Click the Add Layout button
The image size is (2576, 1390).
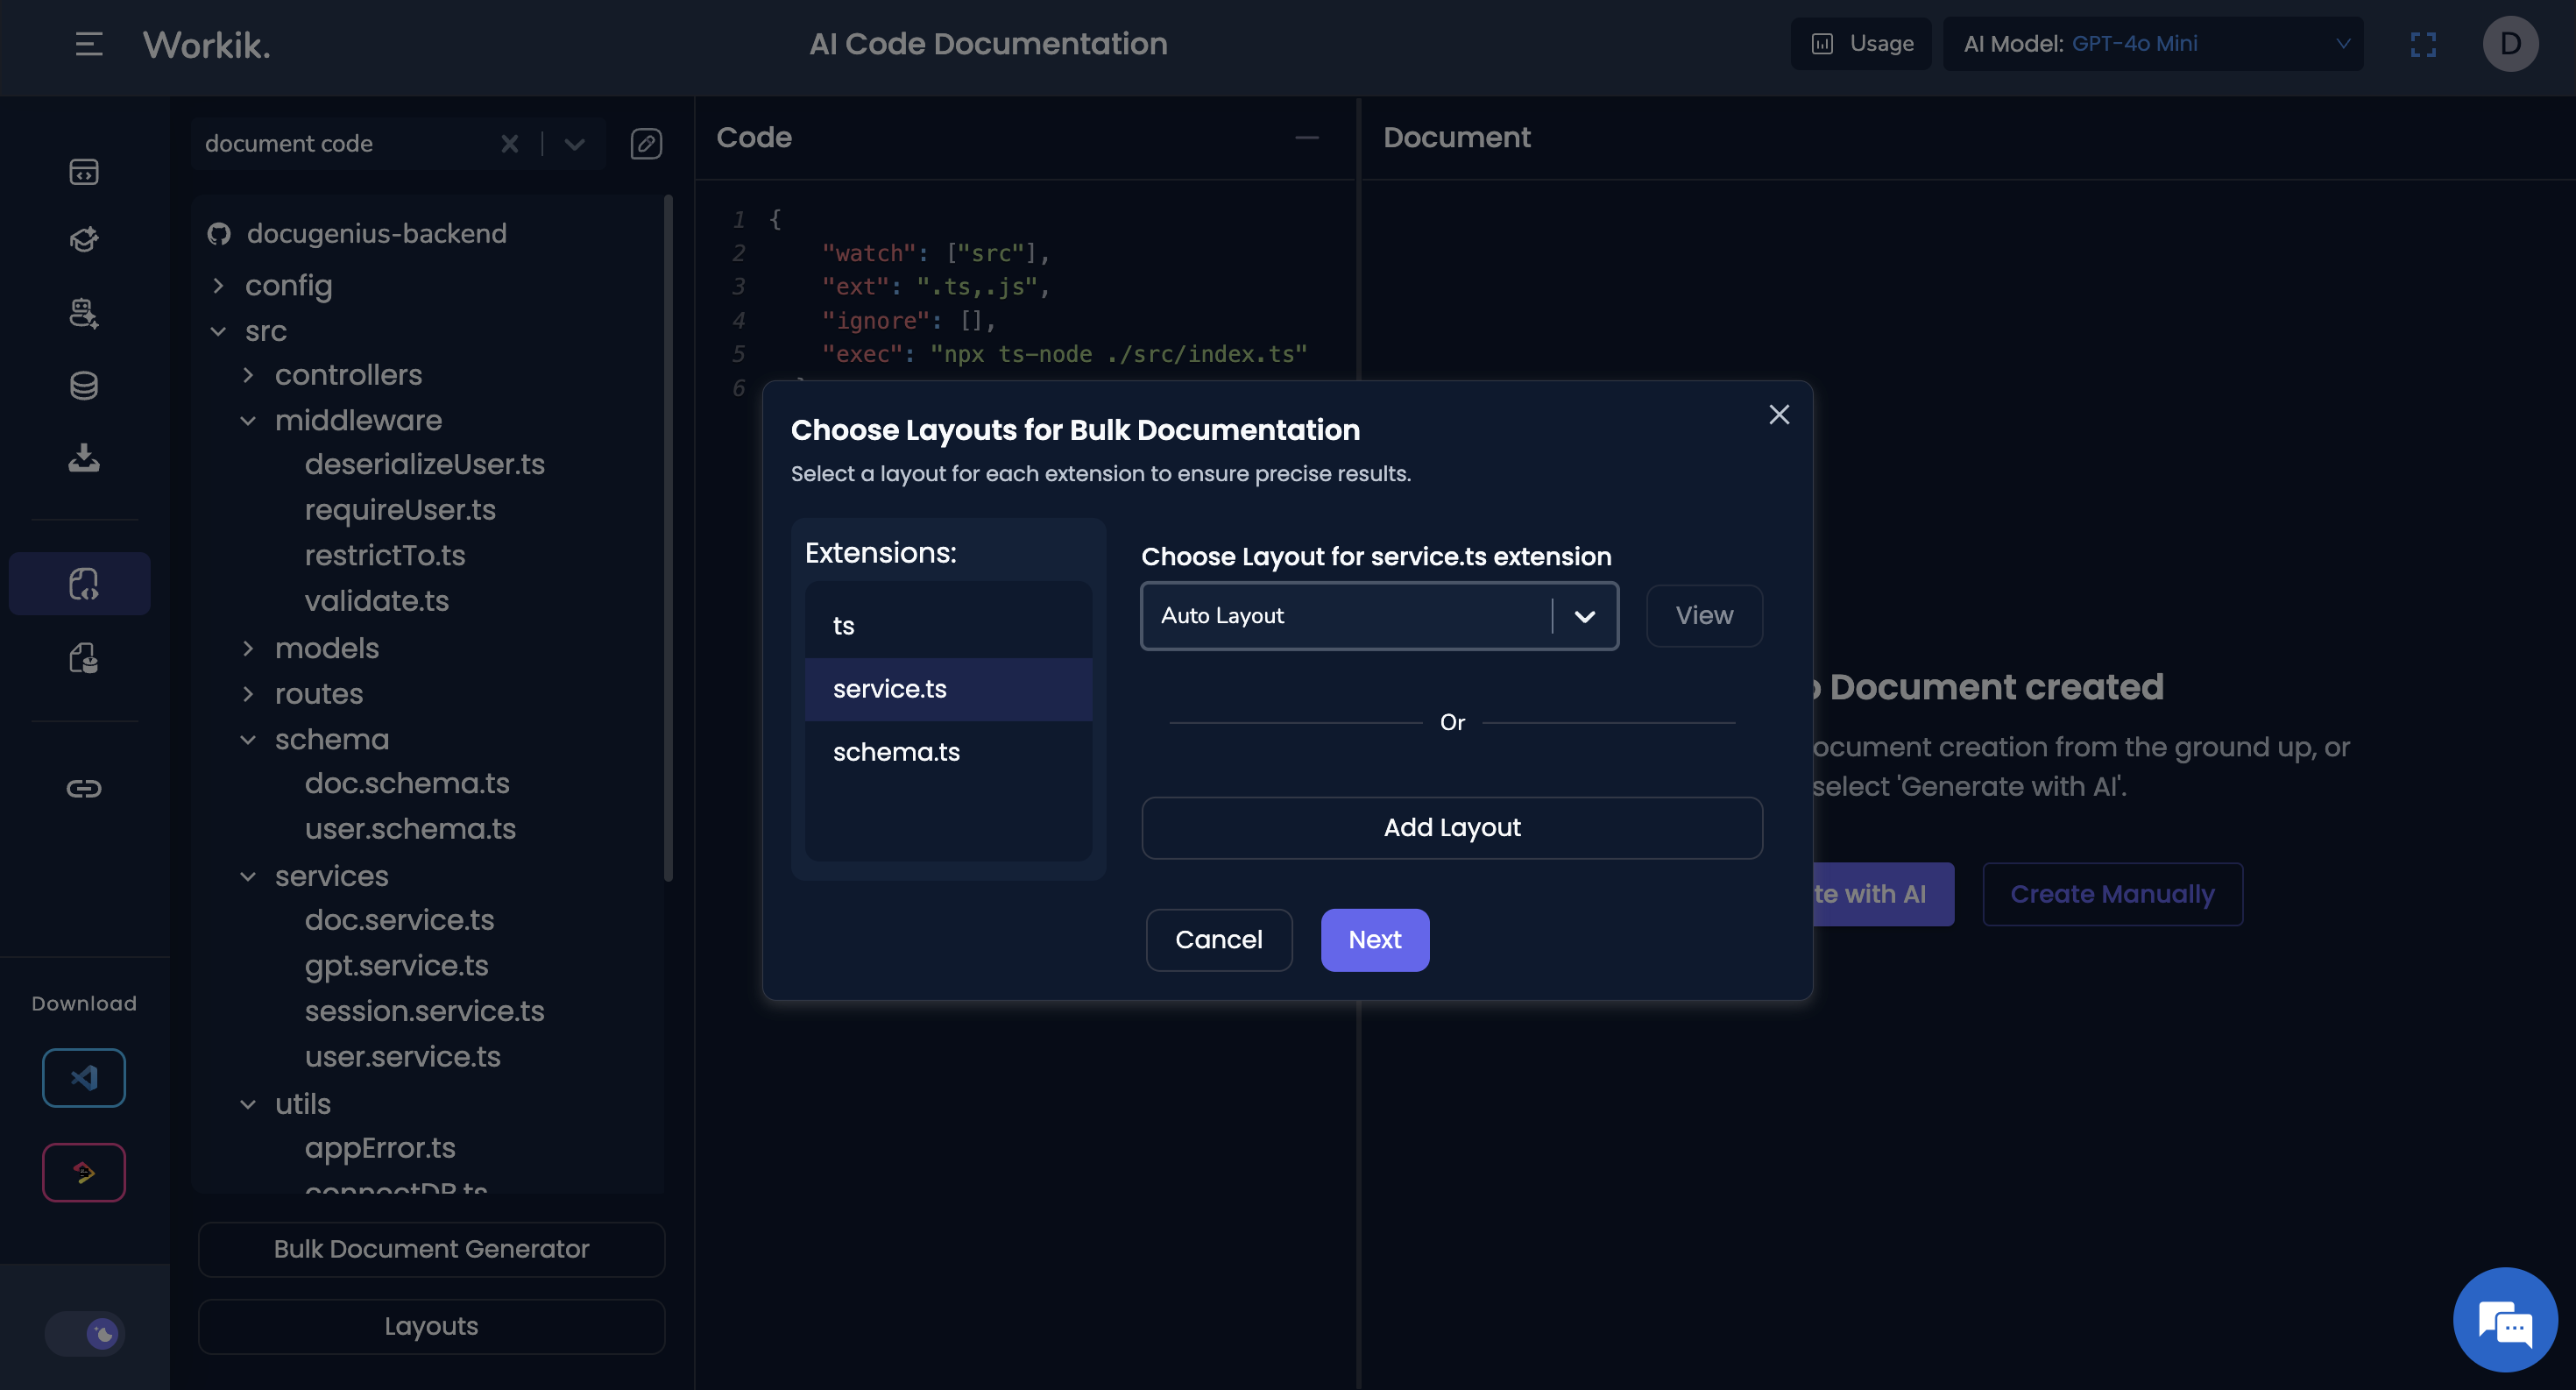[1451, 828]
